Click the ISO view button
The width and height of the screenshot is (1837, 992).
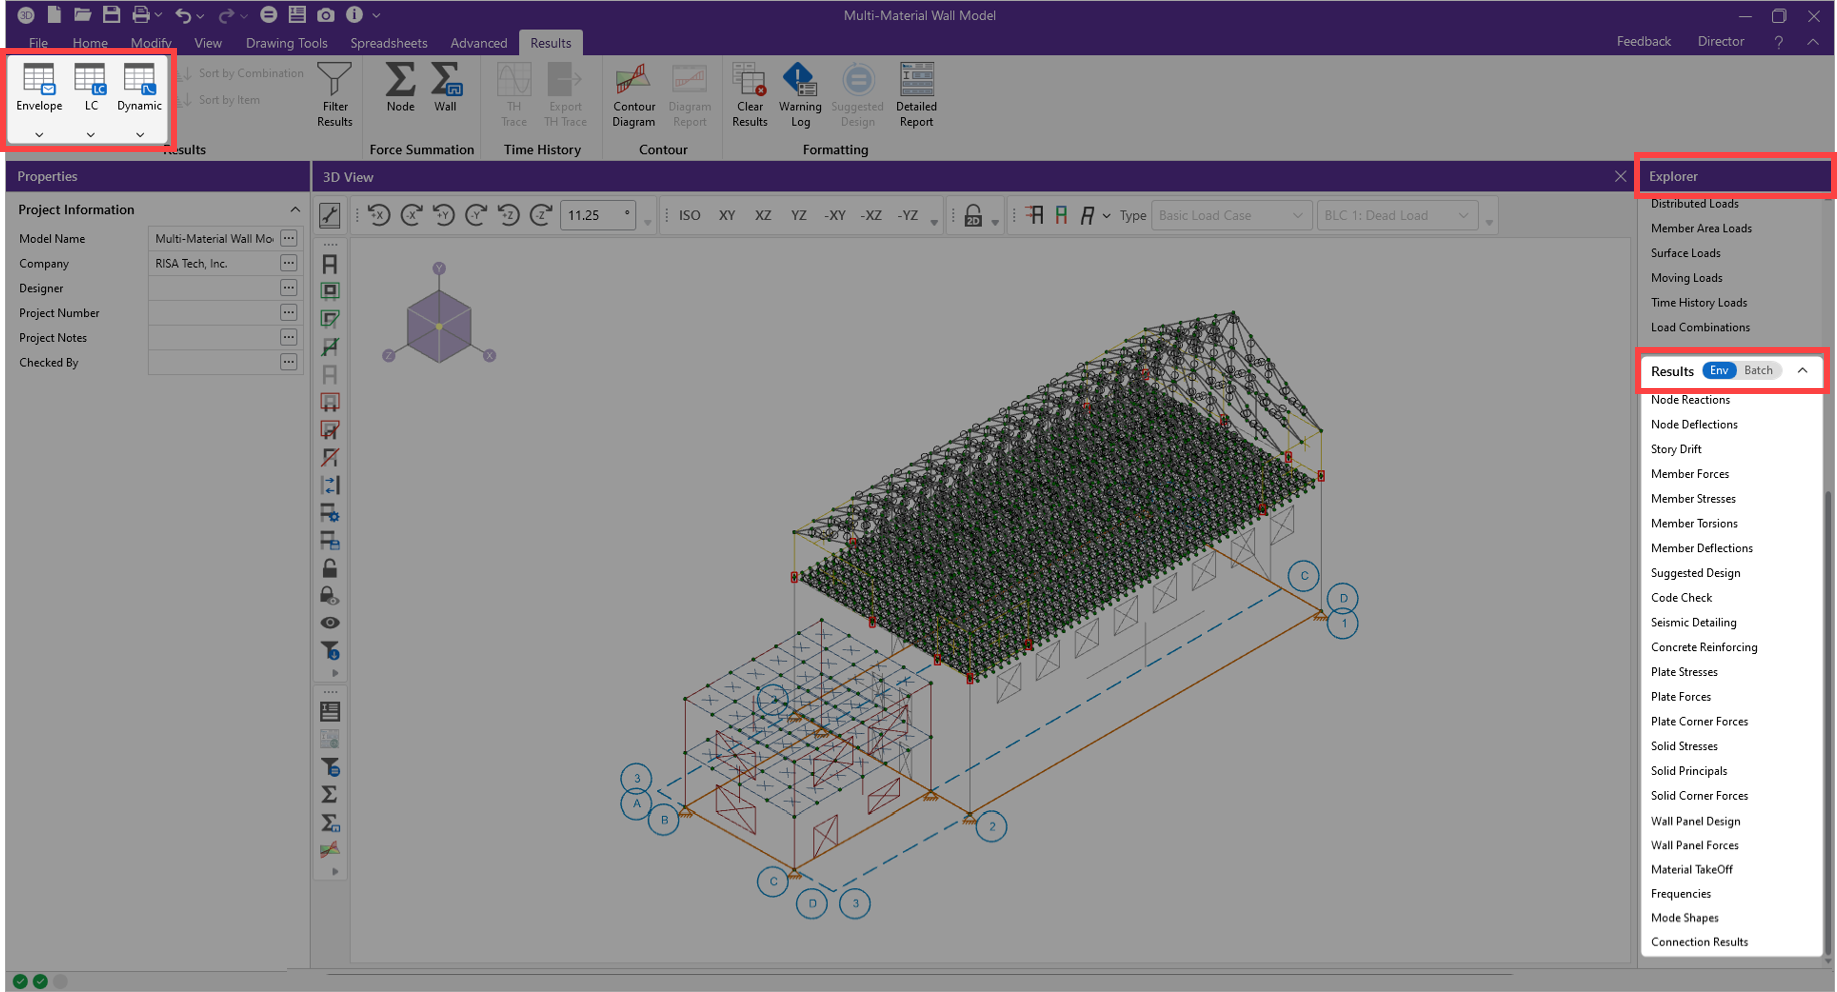pos(689,216)
